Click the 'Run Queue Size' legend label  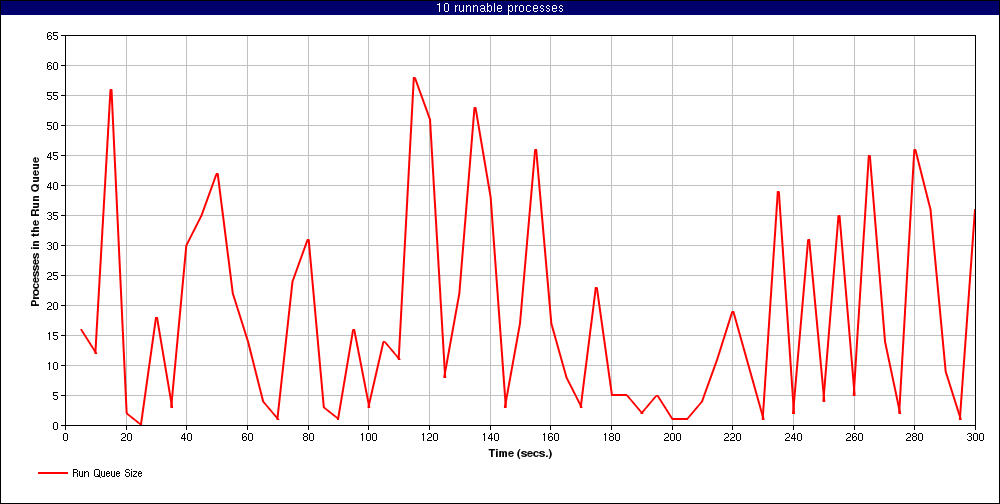tap(107, 473)
